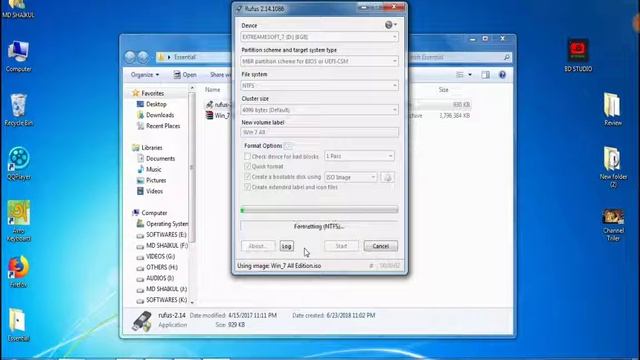
Task: Select the rufus file icon in list
Action: click(x=209, y=105)
